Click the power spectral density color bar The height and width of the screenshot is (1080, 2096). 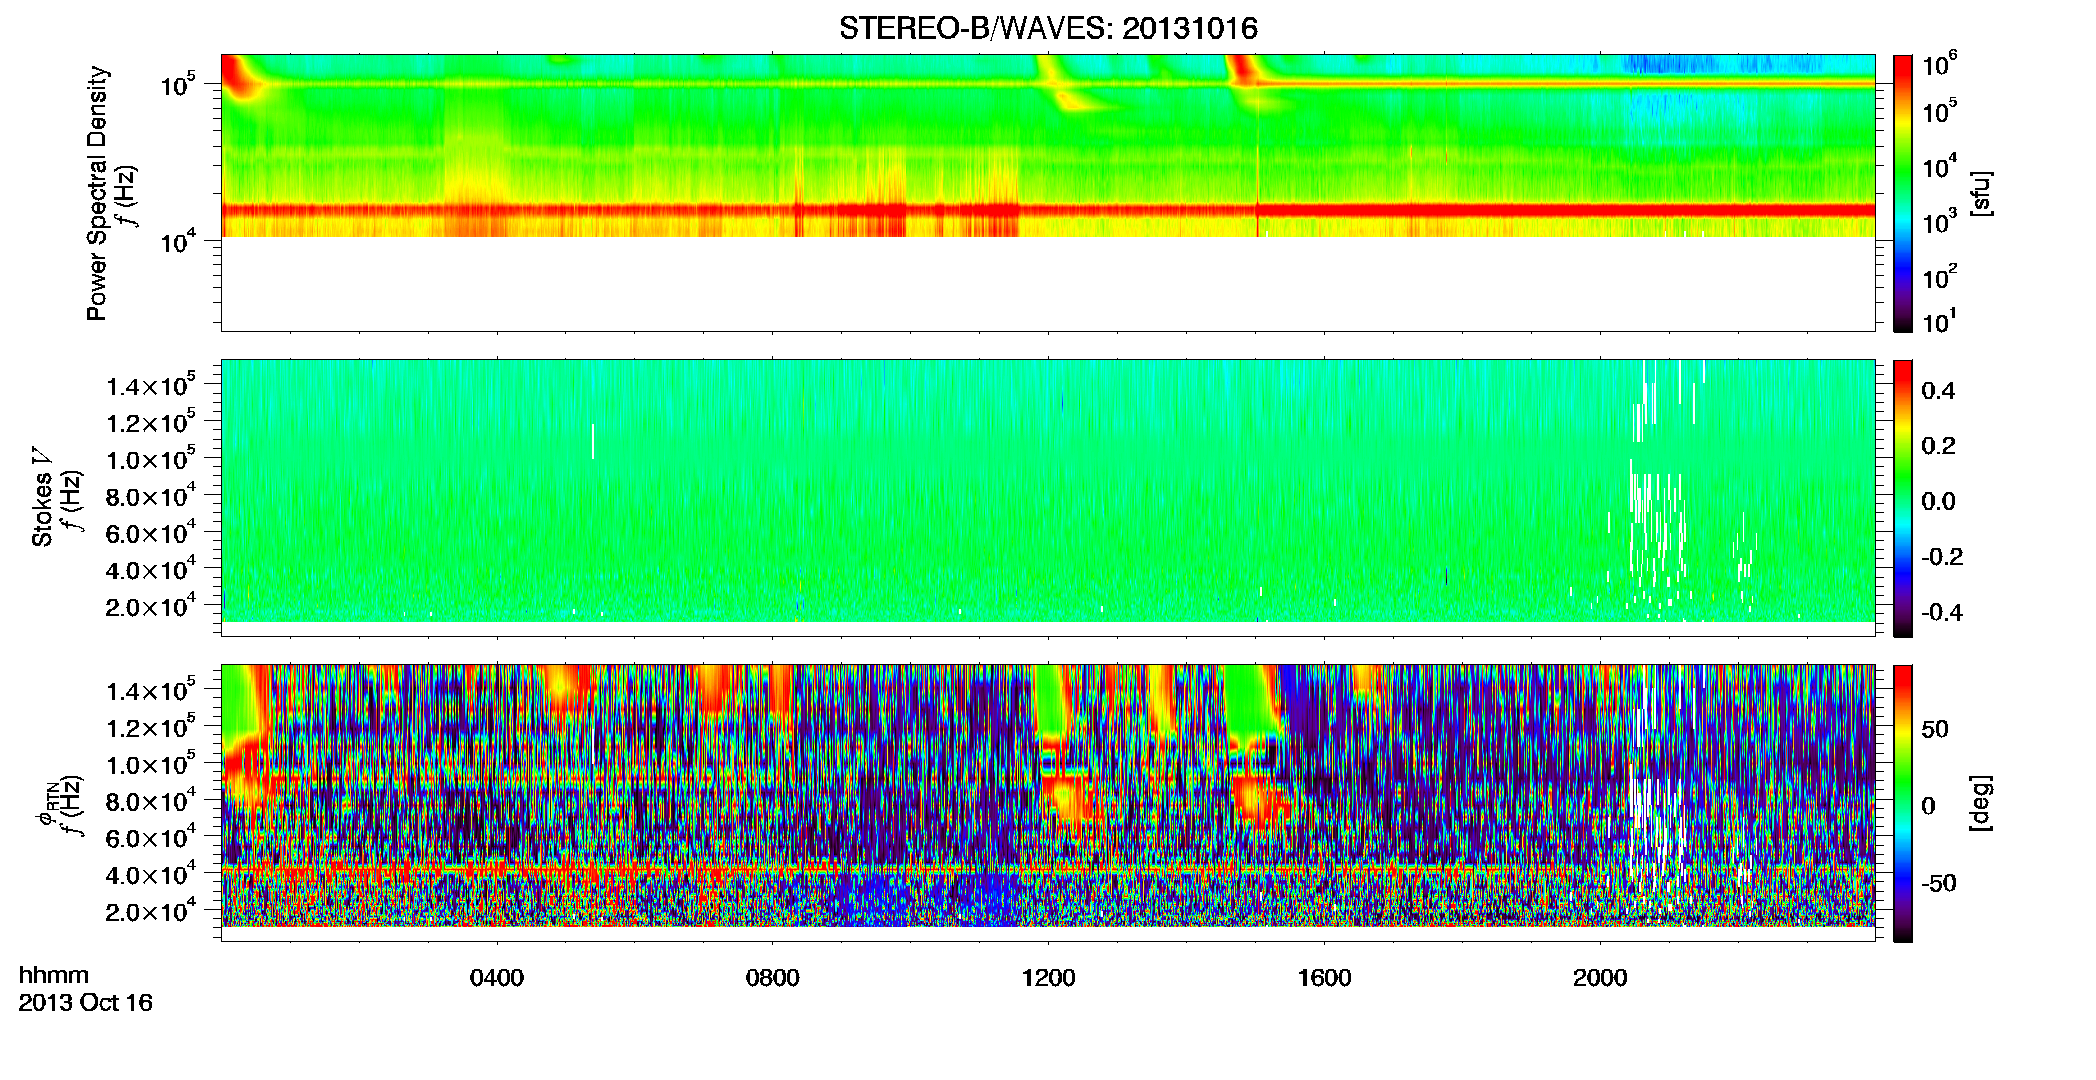pos(1903,193)
